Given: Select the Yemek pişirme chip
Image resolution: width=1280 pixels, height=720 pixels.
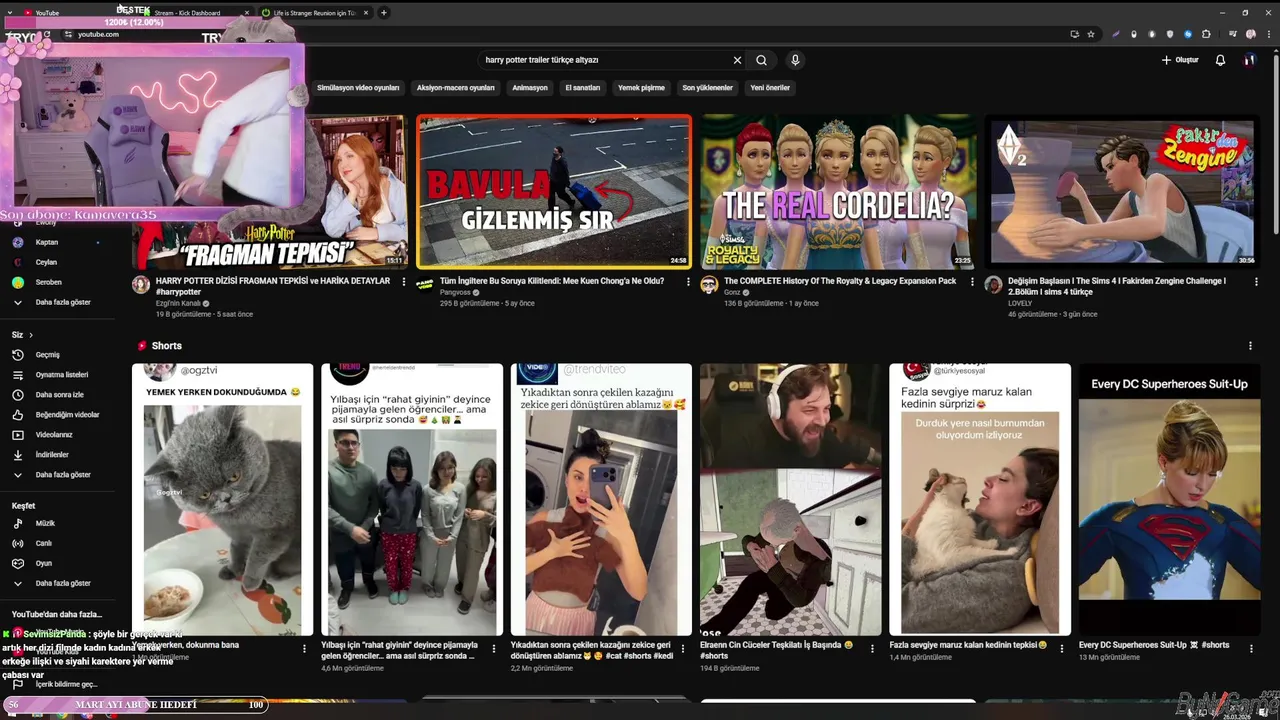Looking at the screenshot, I should coord(641,88).
